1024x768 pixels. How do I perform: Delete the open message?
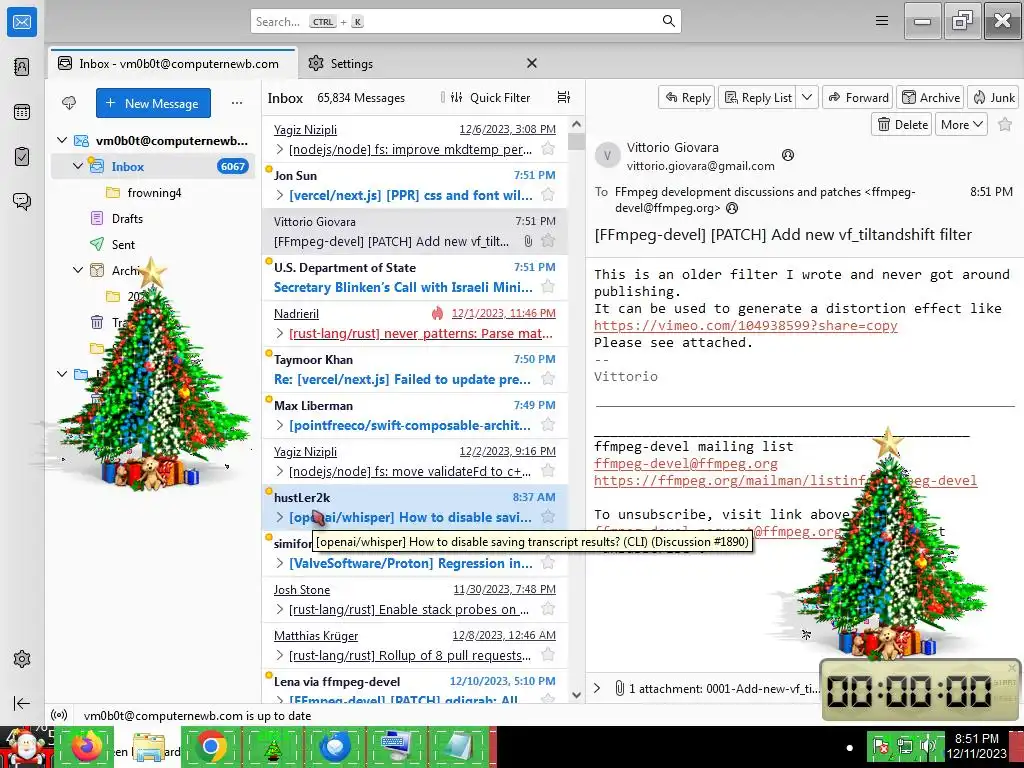(x=902, y=124)
